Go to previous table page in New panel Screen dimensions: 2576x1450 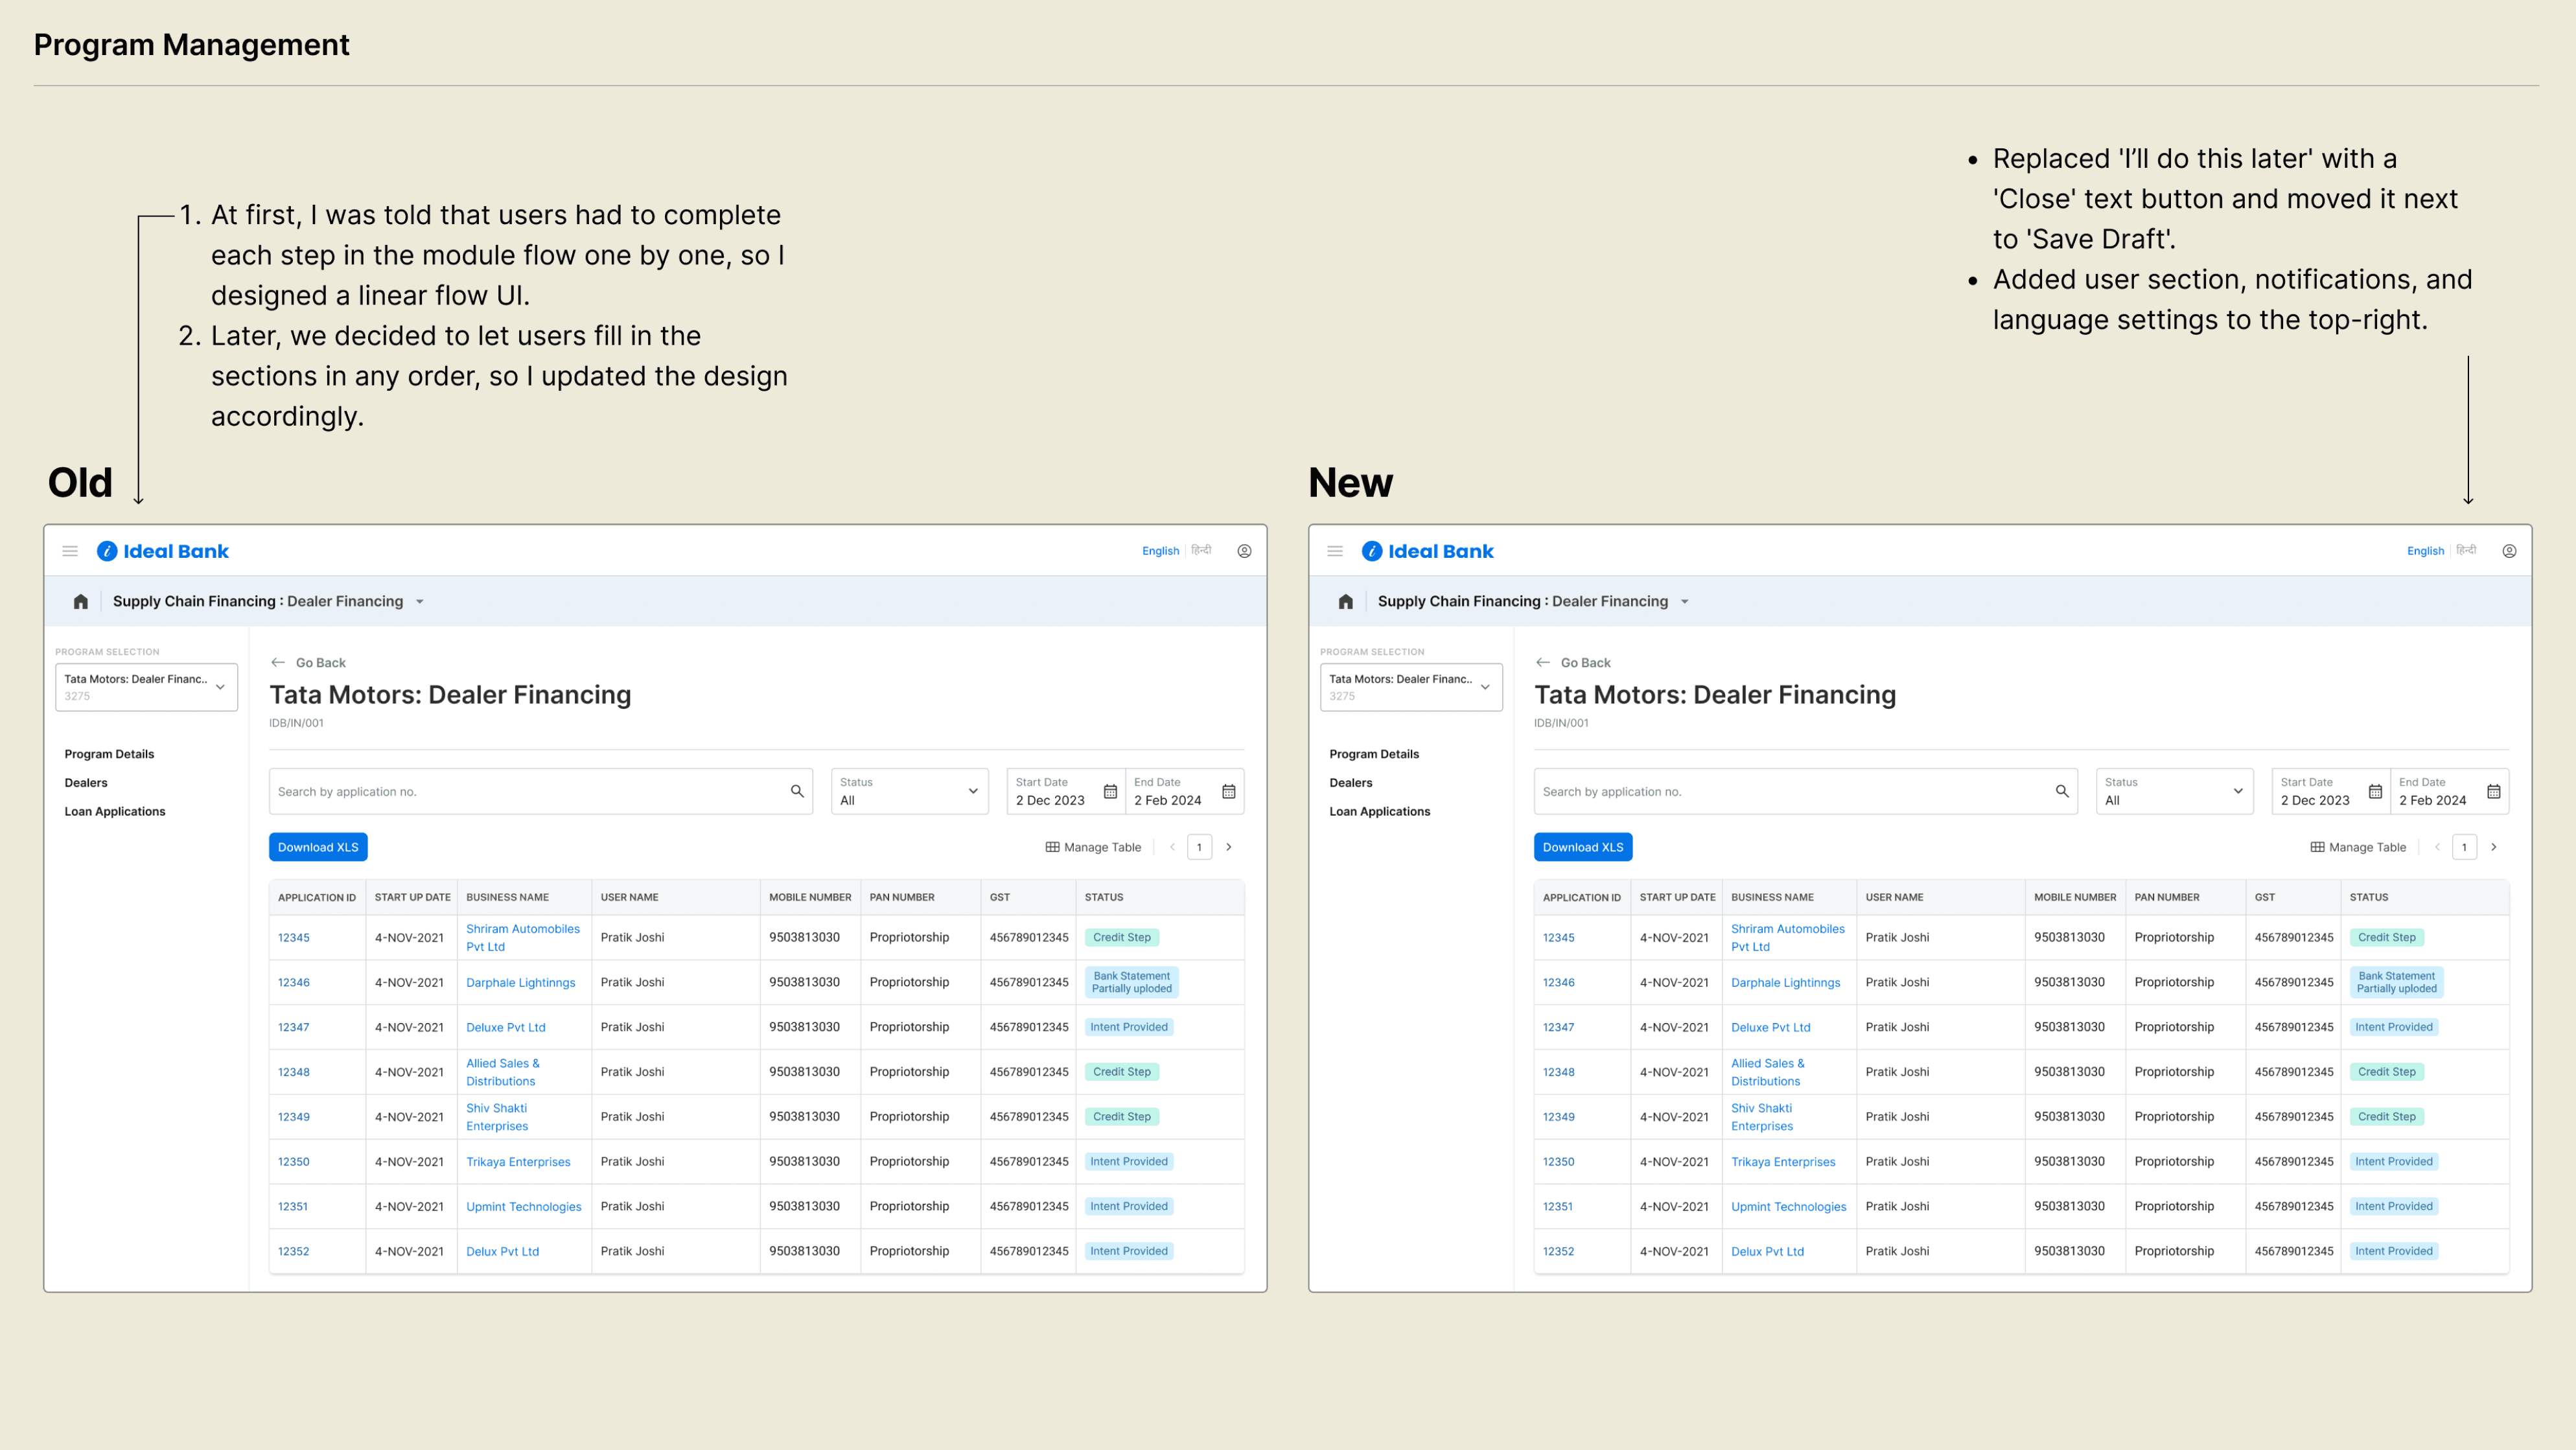coord(2437,847)
